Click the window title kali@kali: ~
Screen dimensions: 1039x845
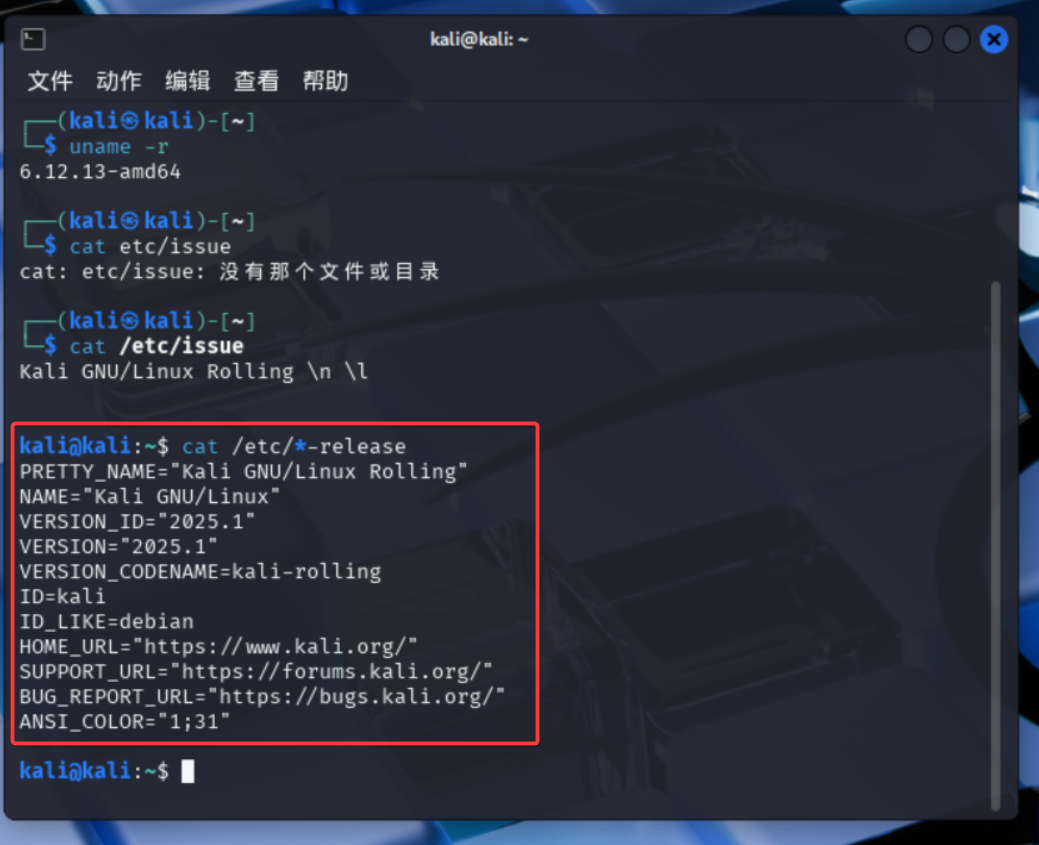[478, 39]
